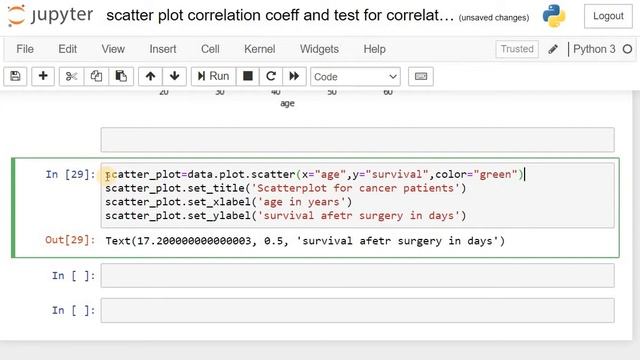The height and width of the screenshot is (360, 640).
Task: Open the command palette keyboard icon
Action: tap(421, 76)
